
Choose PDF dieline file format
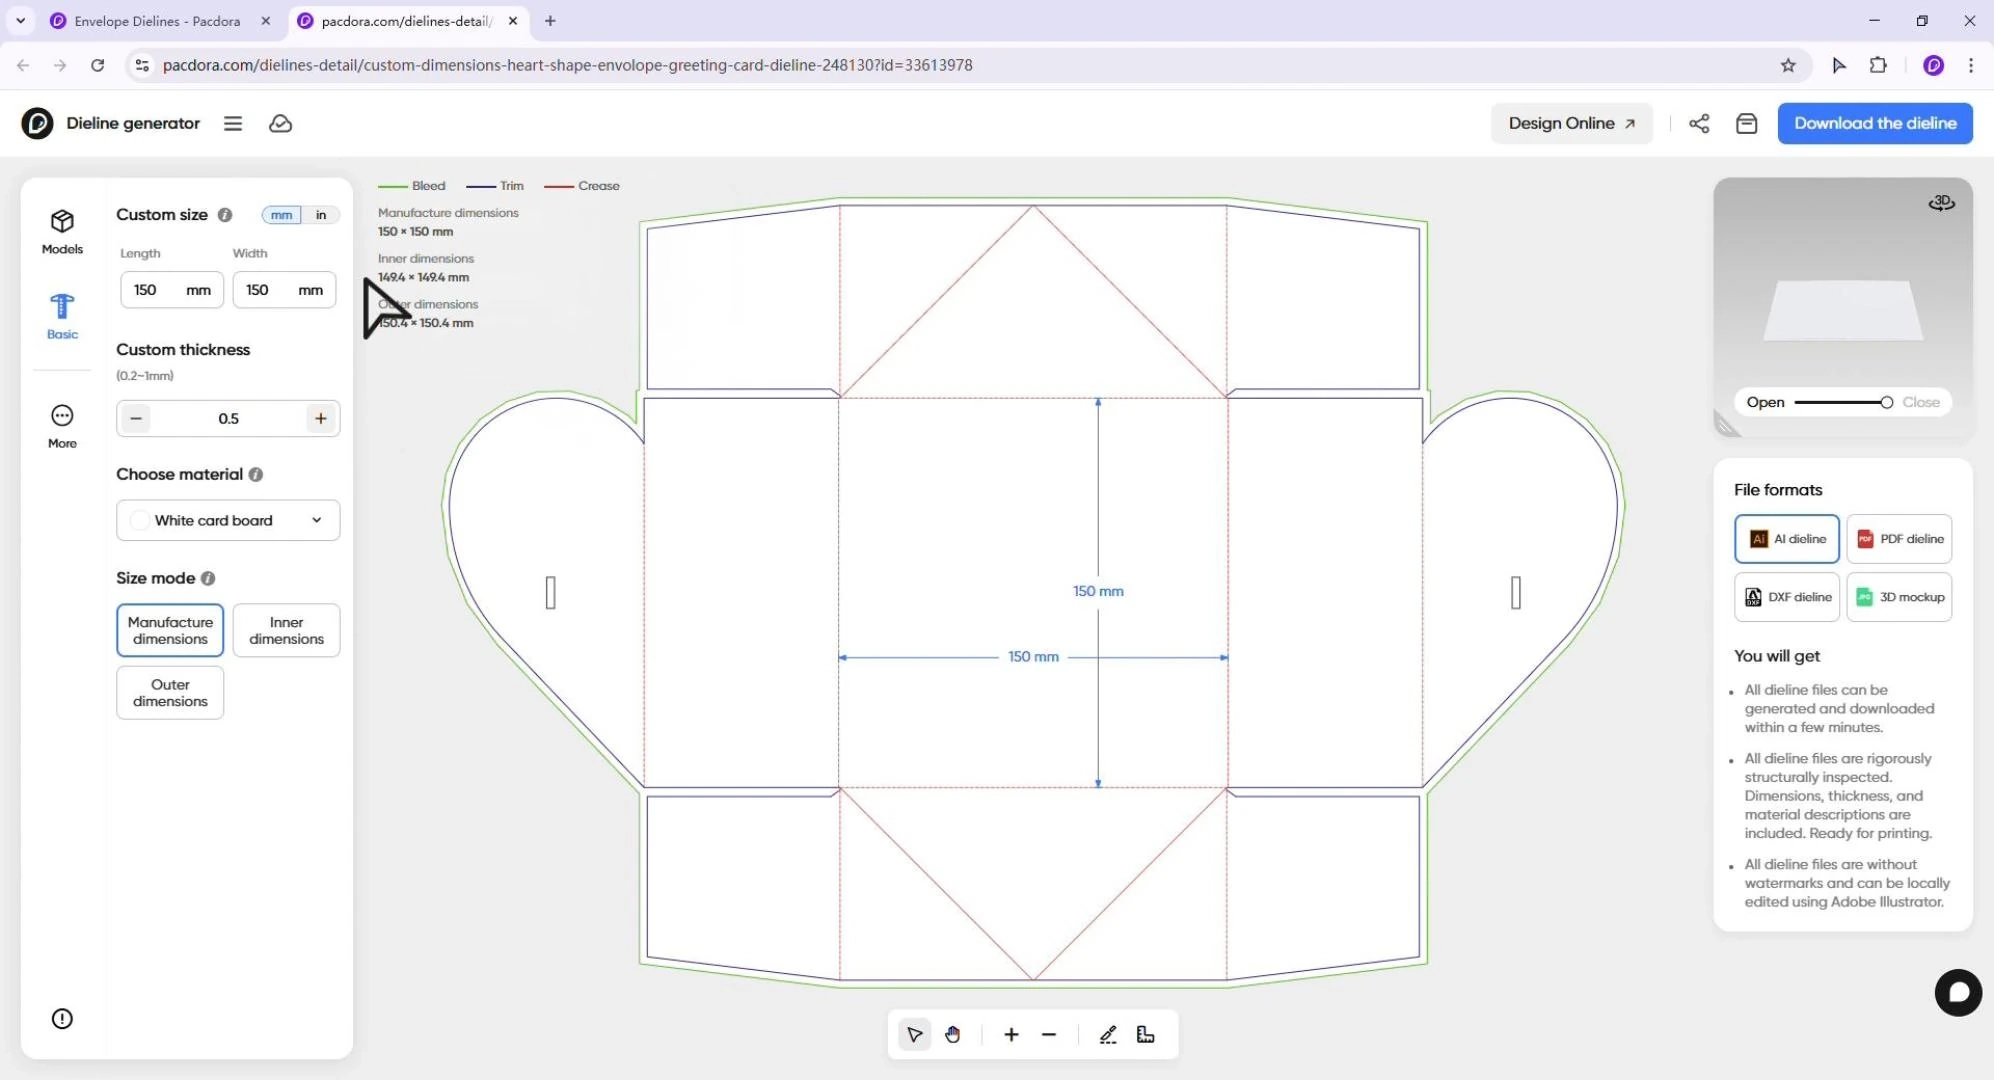pyautogui.click(x=1900, y=539)
